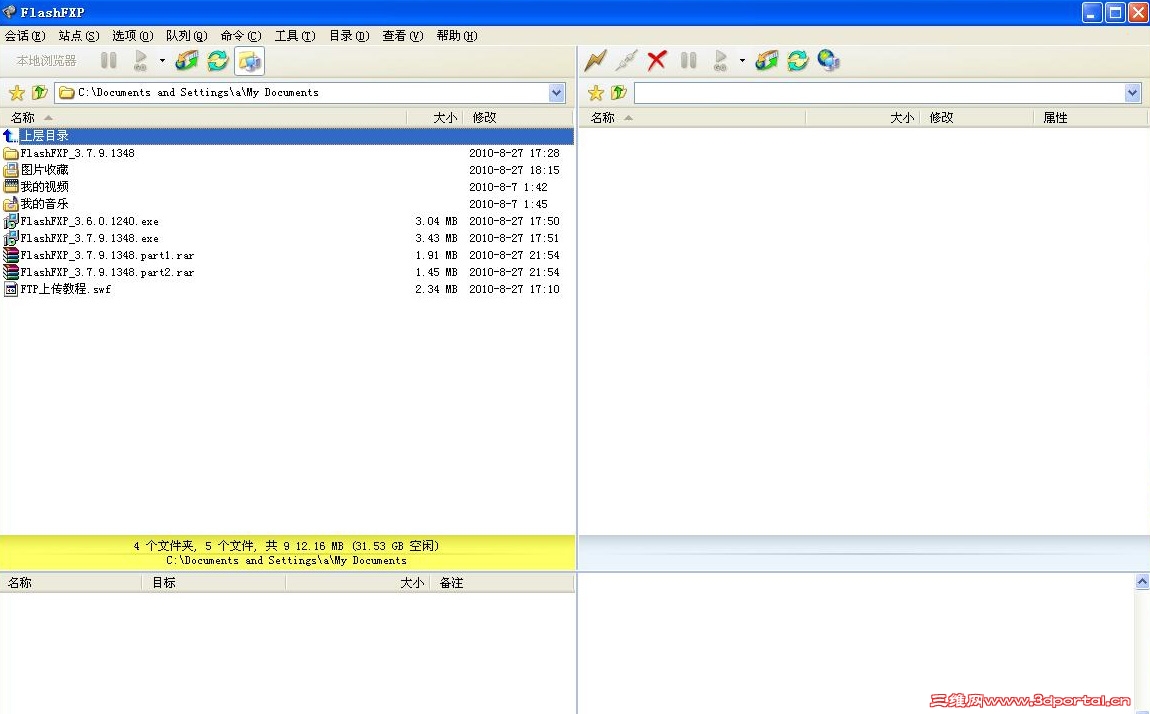Sort remote files by 大小 column
This screenshot has height=714, width=1150.
coord(862,117)
